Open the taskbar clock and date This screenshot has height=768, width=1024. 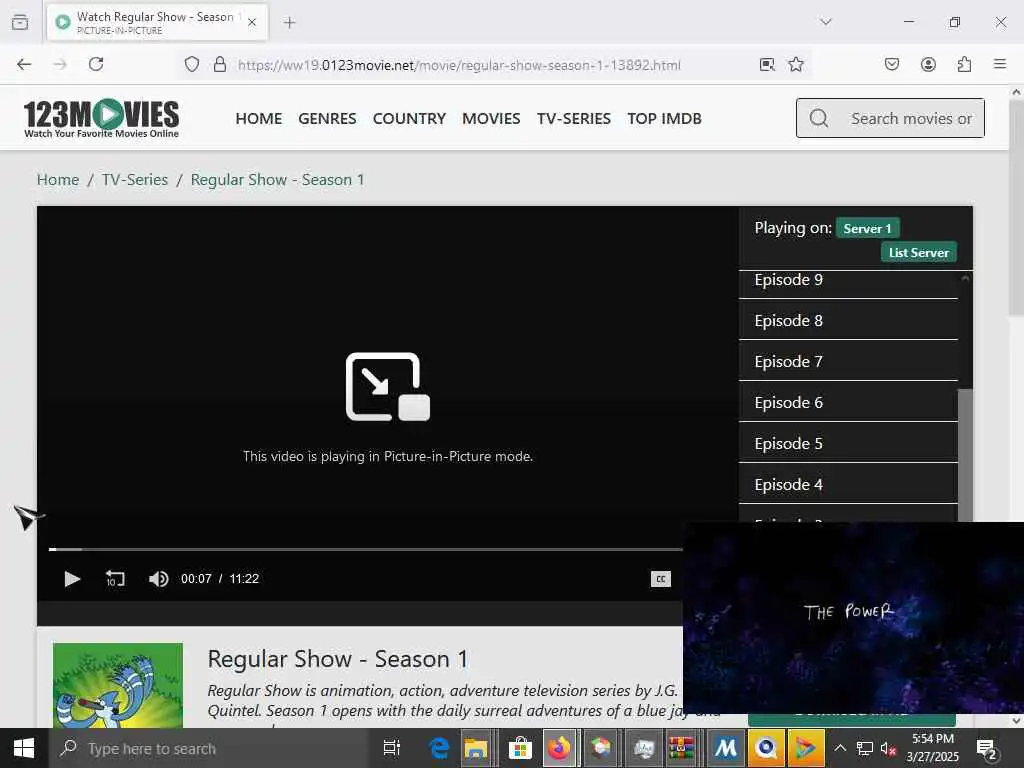point(933,748)
